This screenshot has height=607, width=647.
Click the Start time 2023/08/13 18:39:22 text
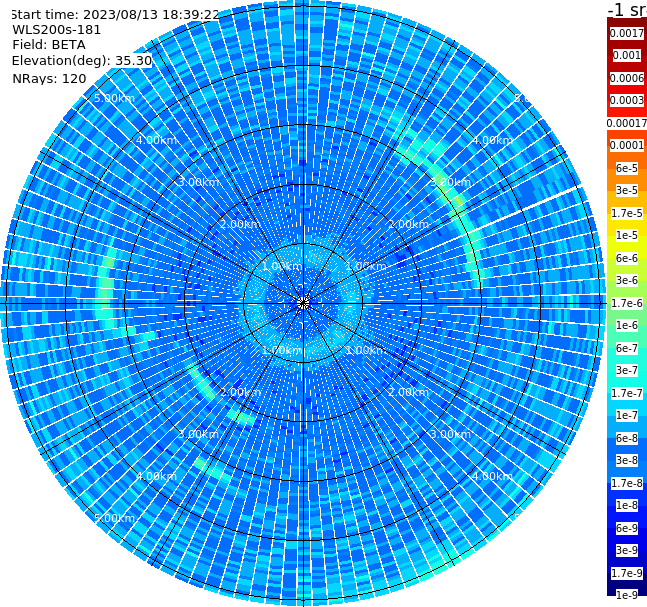(115, 15)
